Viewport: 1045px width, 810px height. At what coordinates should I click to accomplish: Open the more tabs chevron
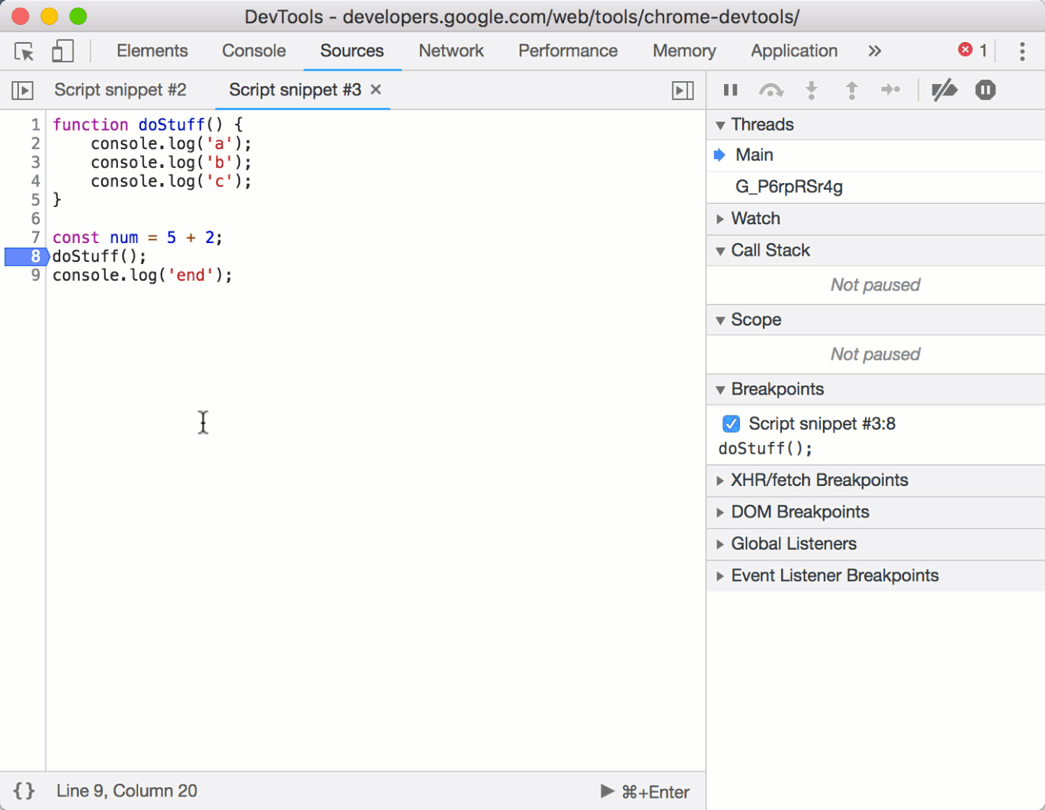coord(874,51)
